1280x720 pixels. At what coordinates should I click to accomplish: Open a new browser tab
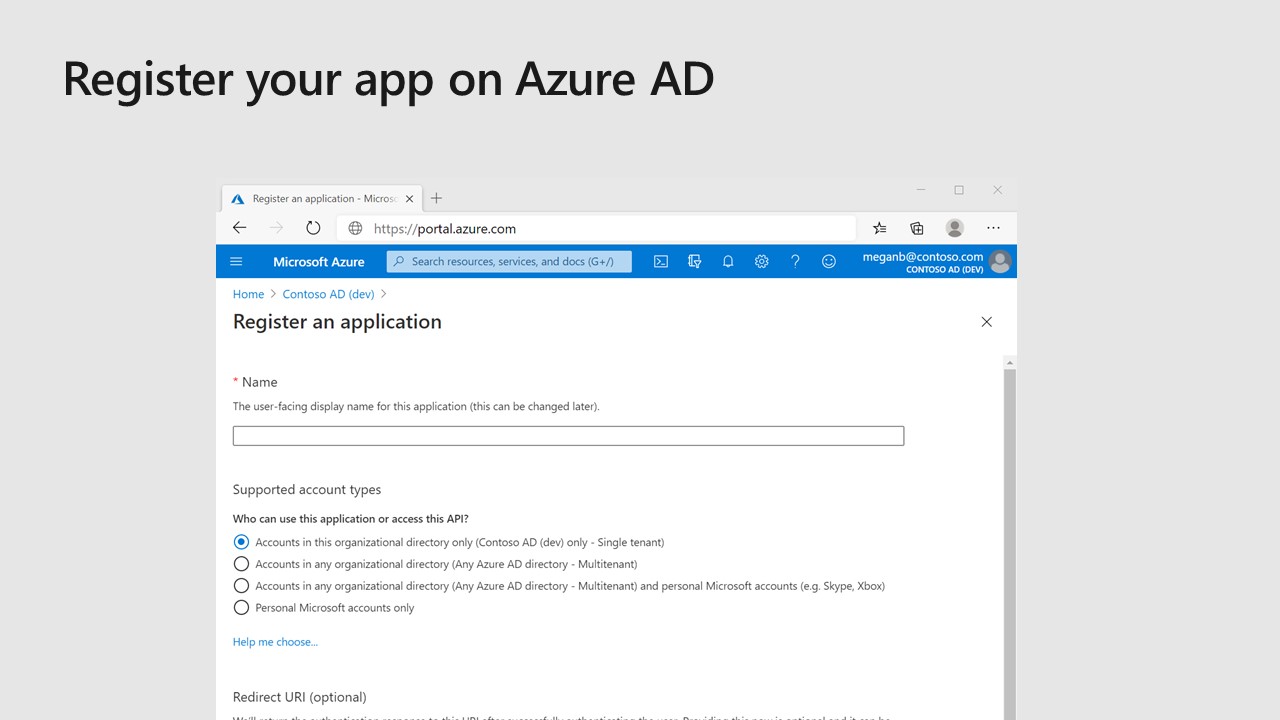click(x=436, y=198)
